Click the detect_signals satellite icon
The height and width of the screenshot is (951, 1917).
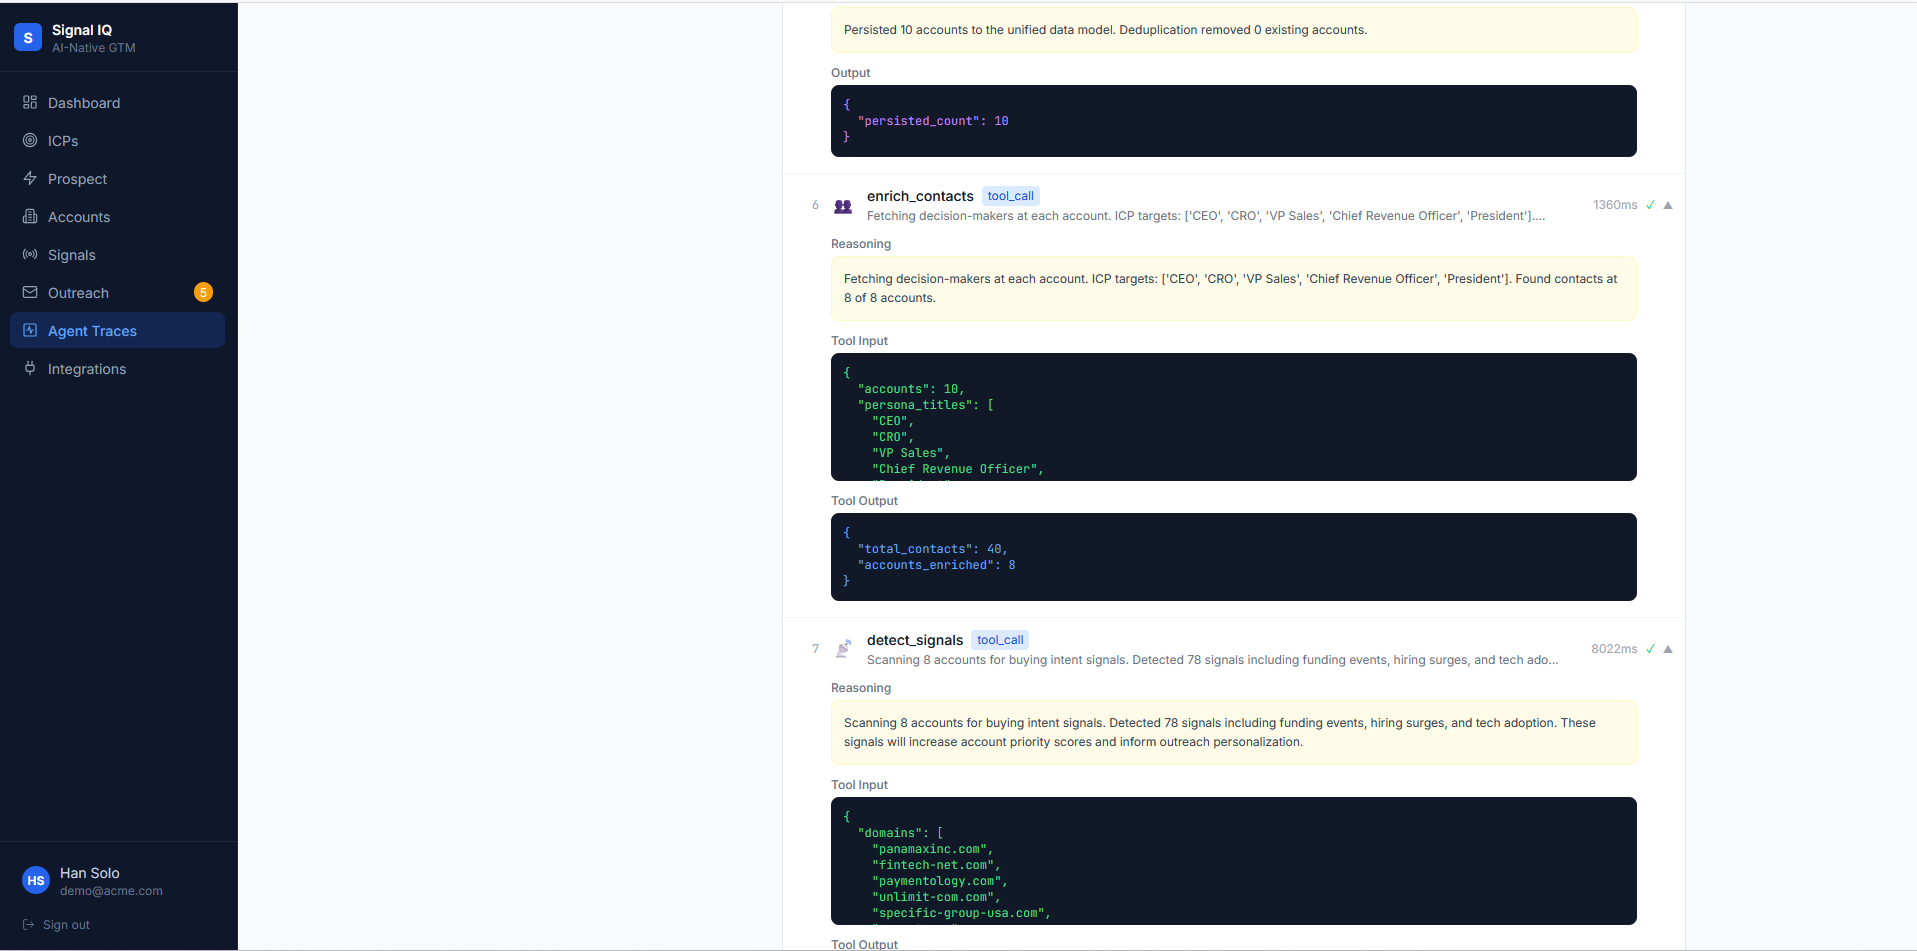pos(843,649)
